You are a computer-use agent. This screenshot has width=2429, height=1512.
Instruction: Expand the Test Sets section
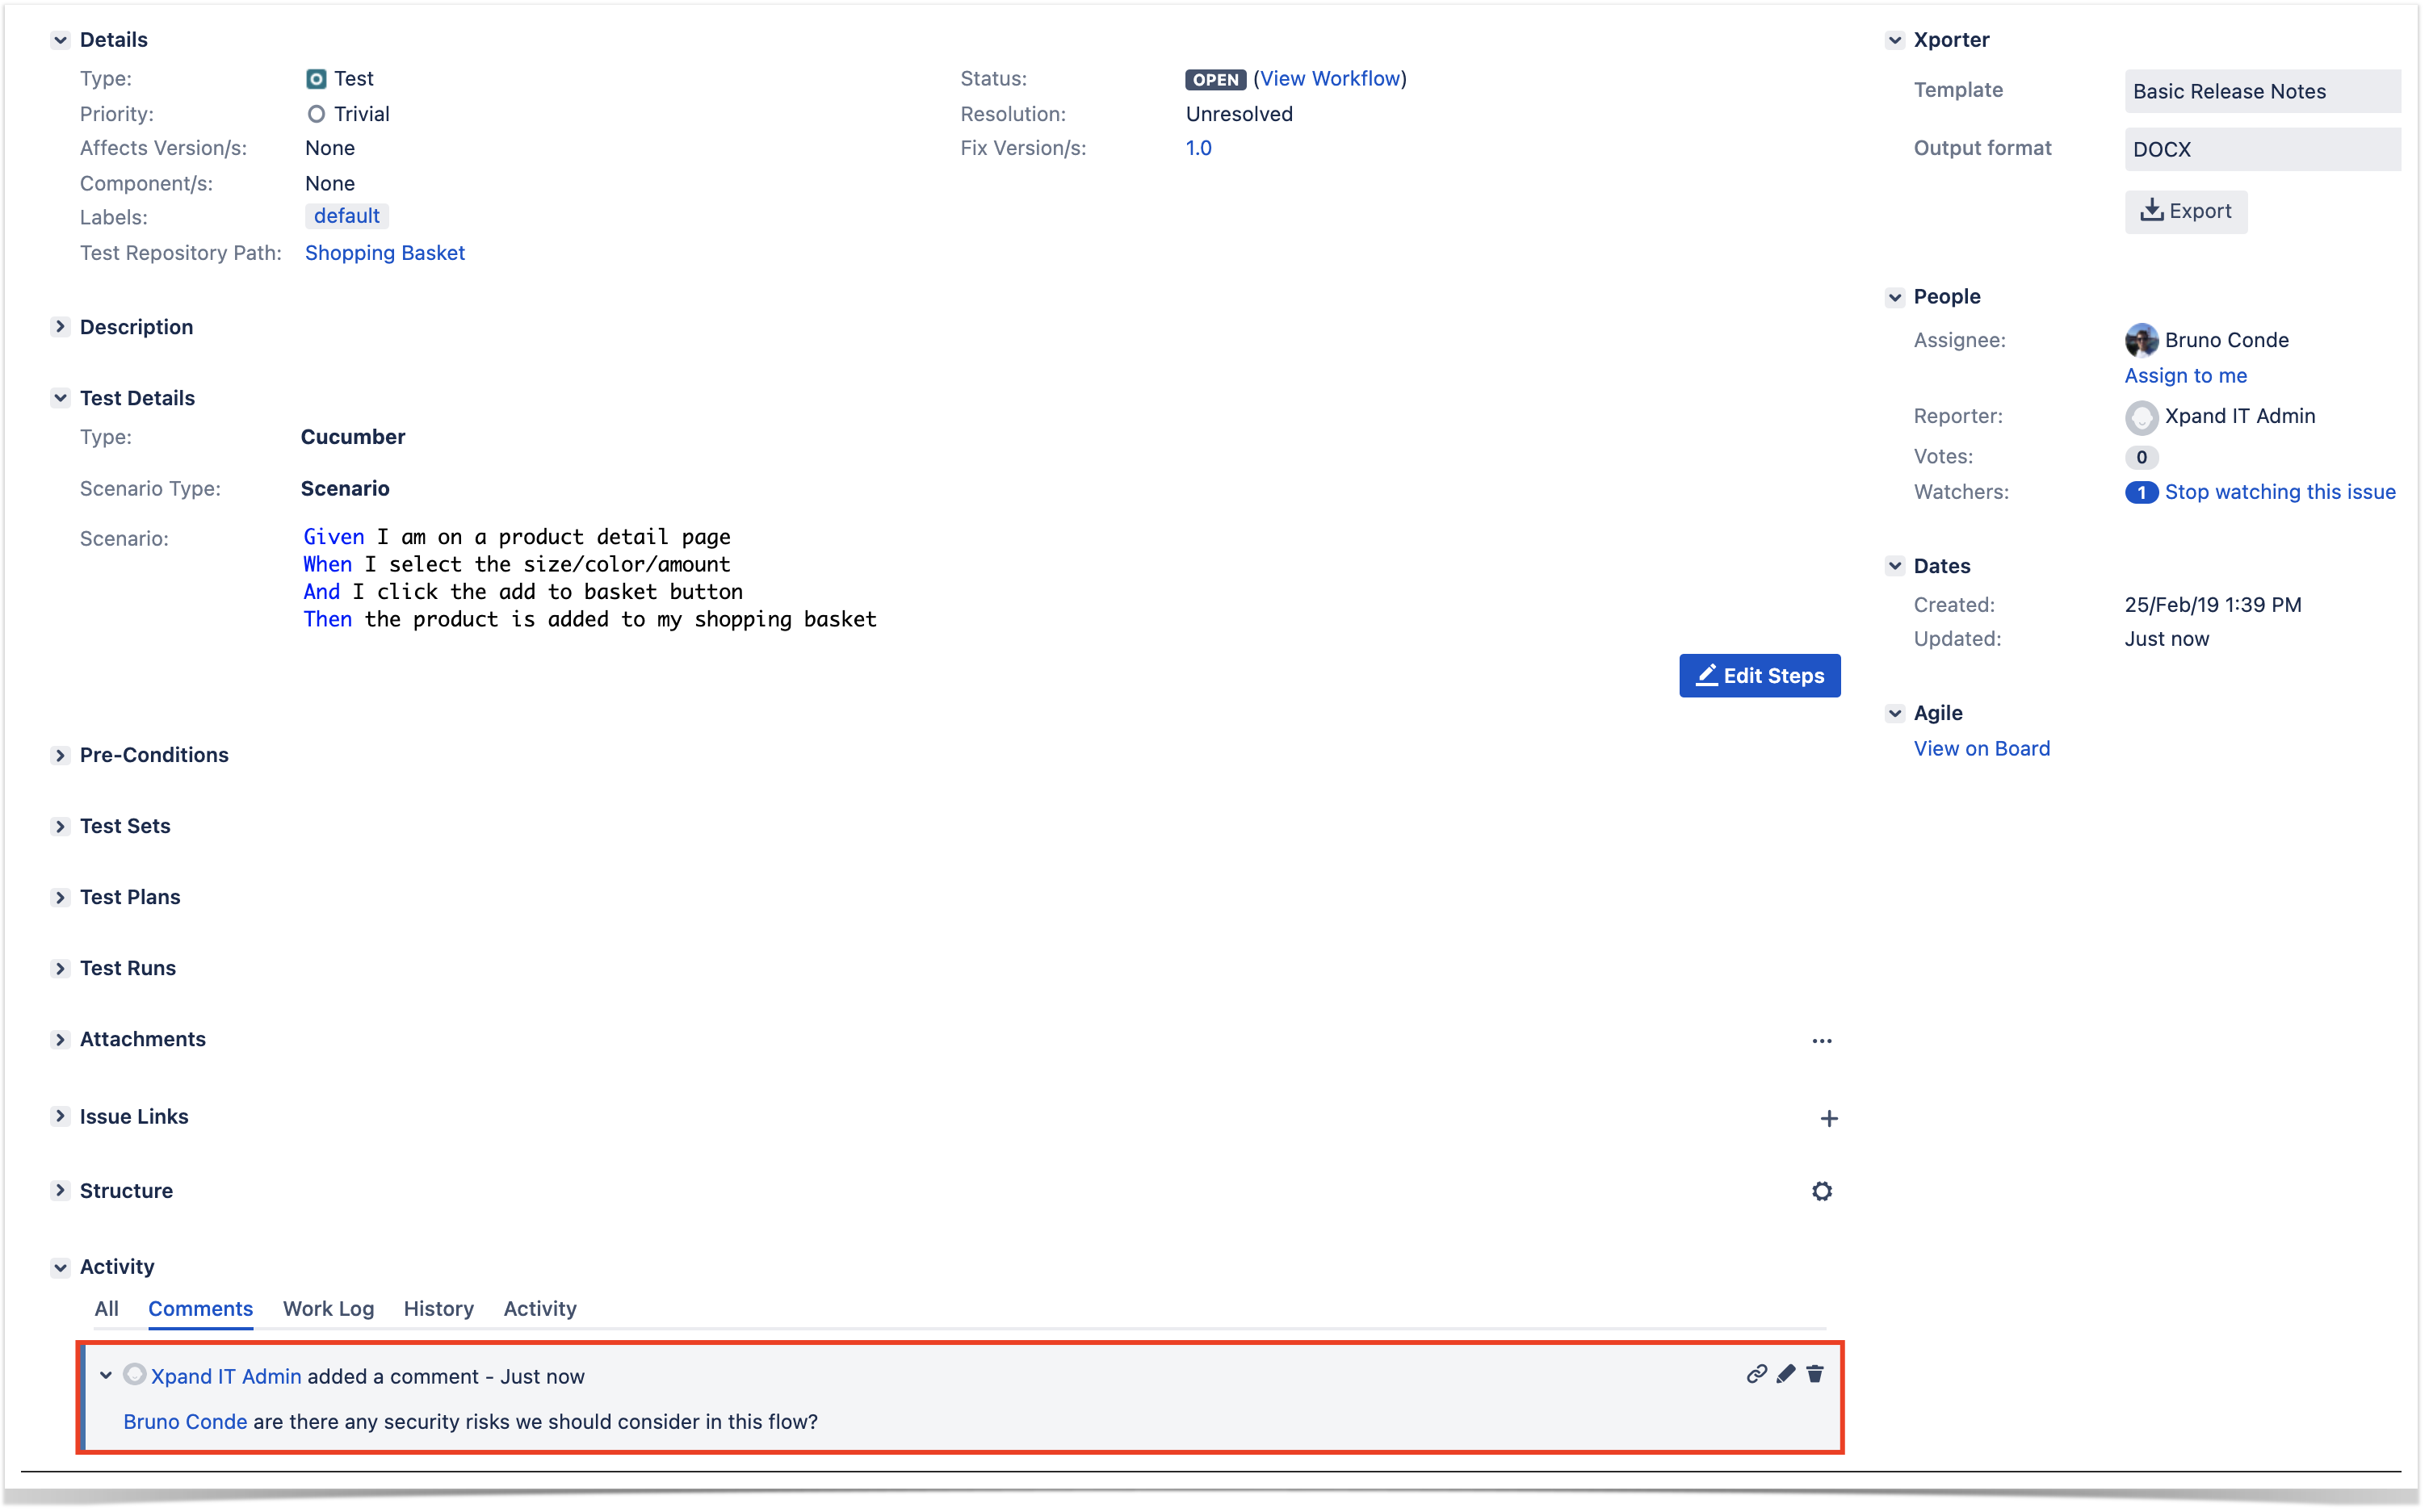pyautogui.click(x=60, y=827)
